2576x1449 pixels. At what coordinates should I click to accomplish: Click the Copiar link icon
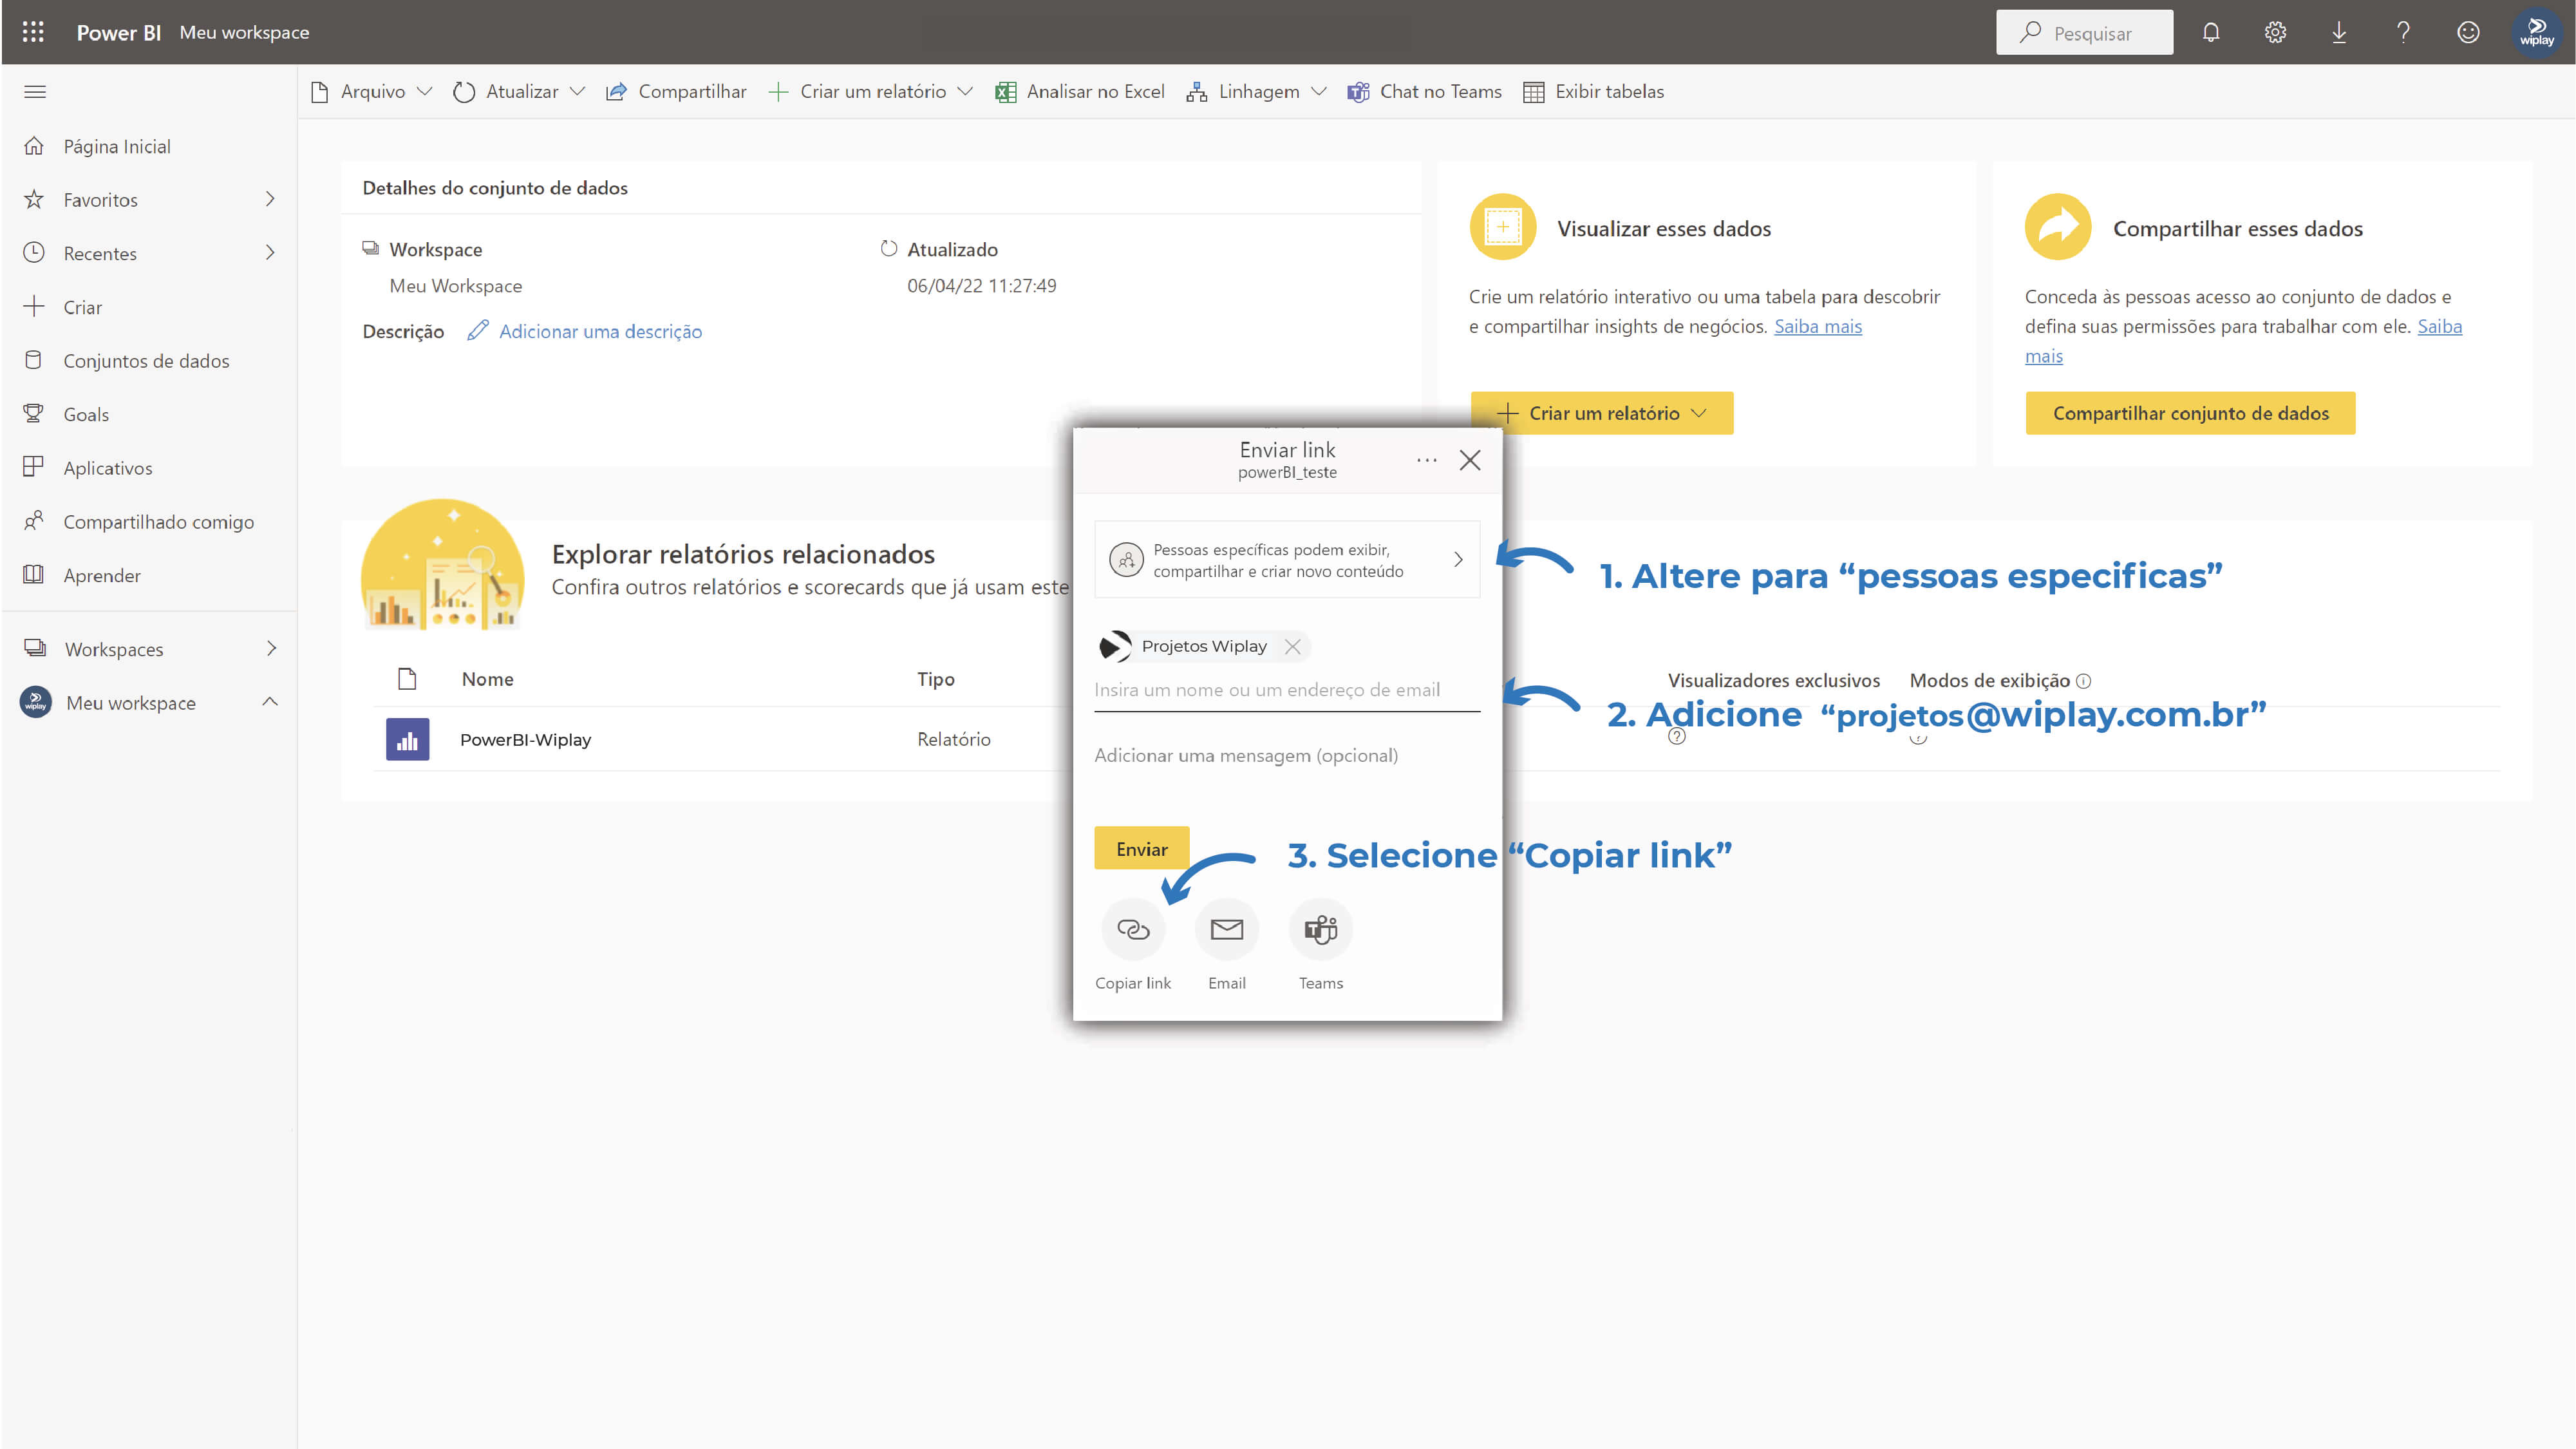[x=1132, y=930]
